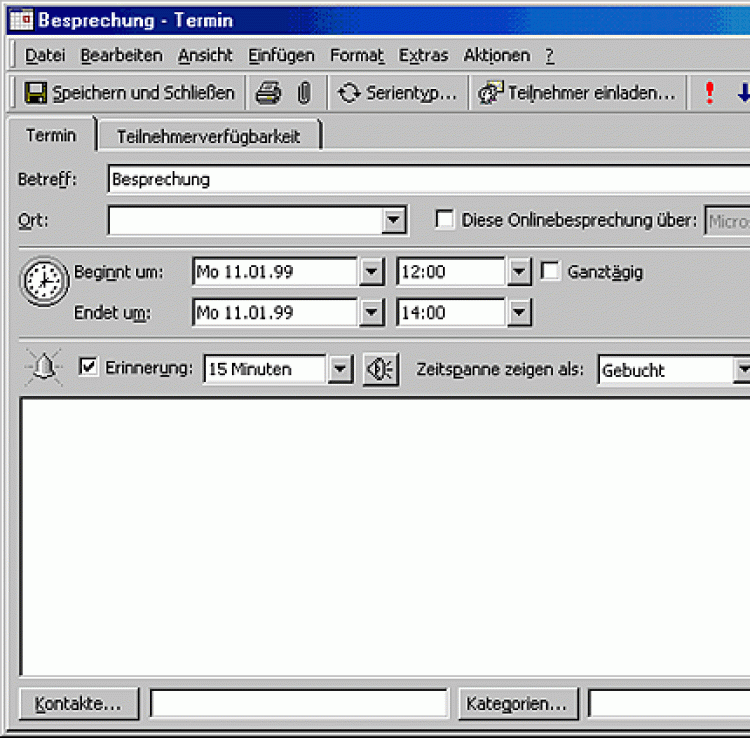Open the Extras menu
Viewport: 750px width, 738px height.
pos(423,55)
